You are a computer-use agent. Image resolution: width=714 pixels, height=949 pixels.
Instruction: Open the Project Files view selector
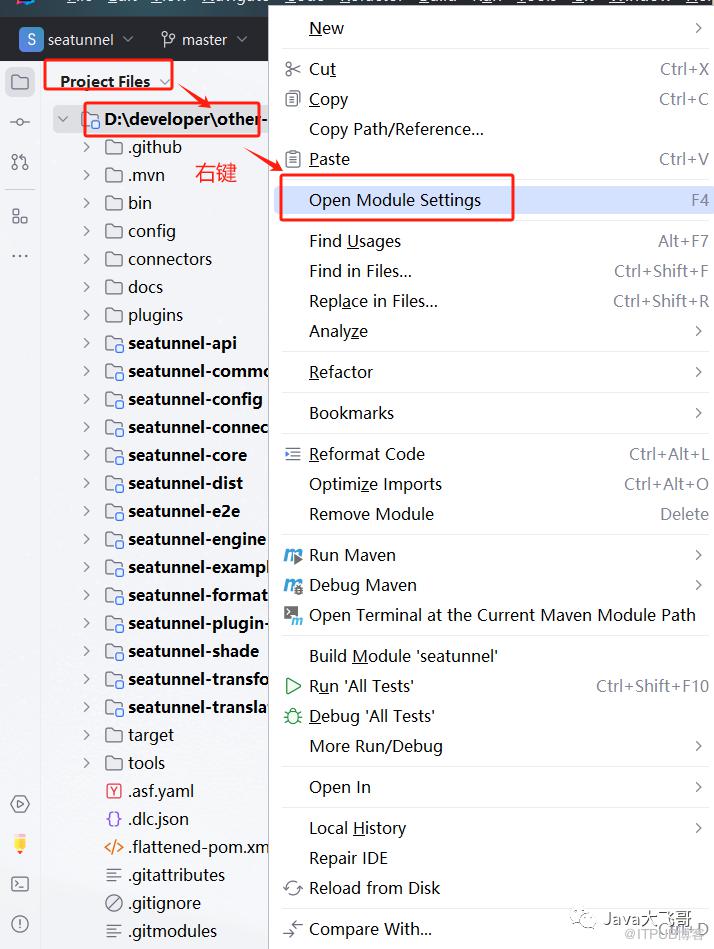pyautogui.click(x=112, y=82)
